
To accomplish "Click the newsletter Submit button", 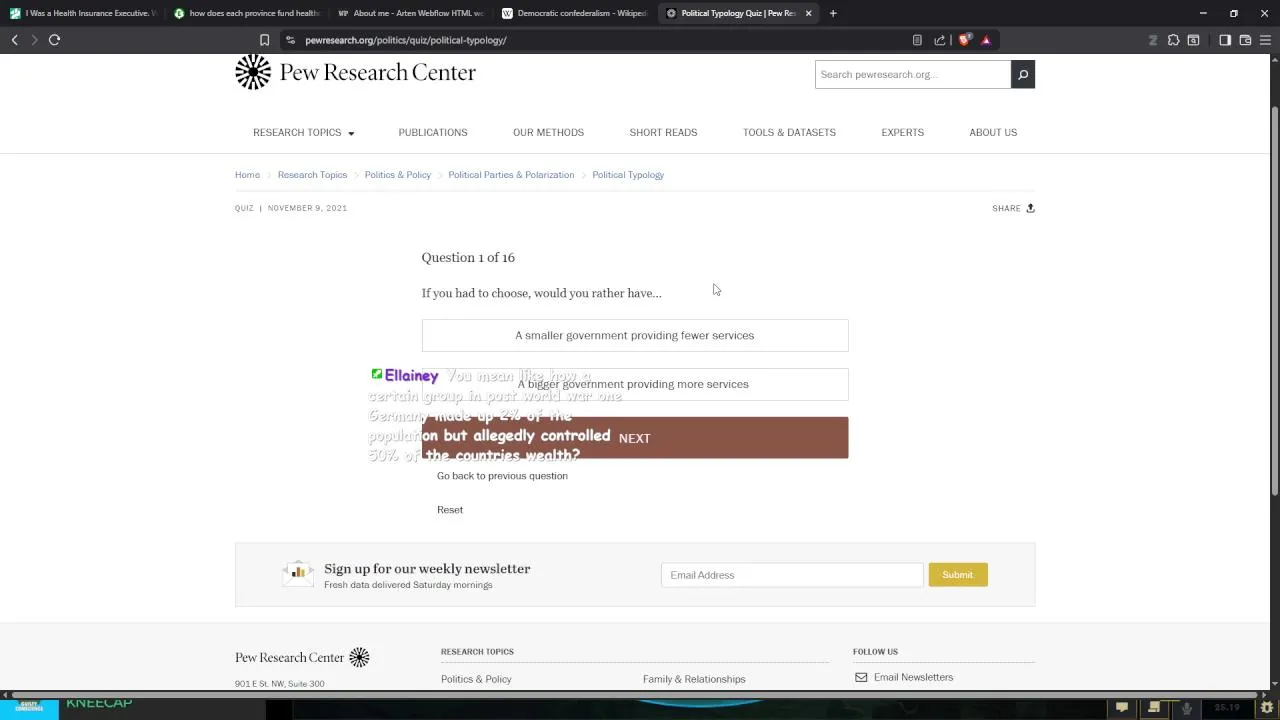I will click(x=957, y=575).
